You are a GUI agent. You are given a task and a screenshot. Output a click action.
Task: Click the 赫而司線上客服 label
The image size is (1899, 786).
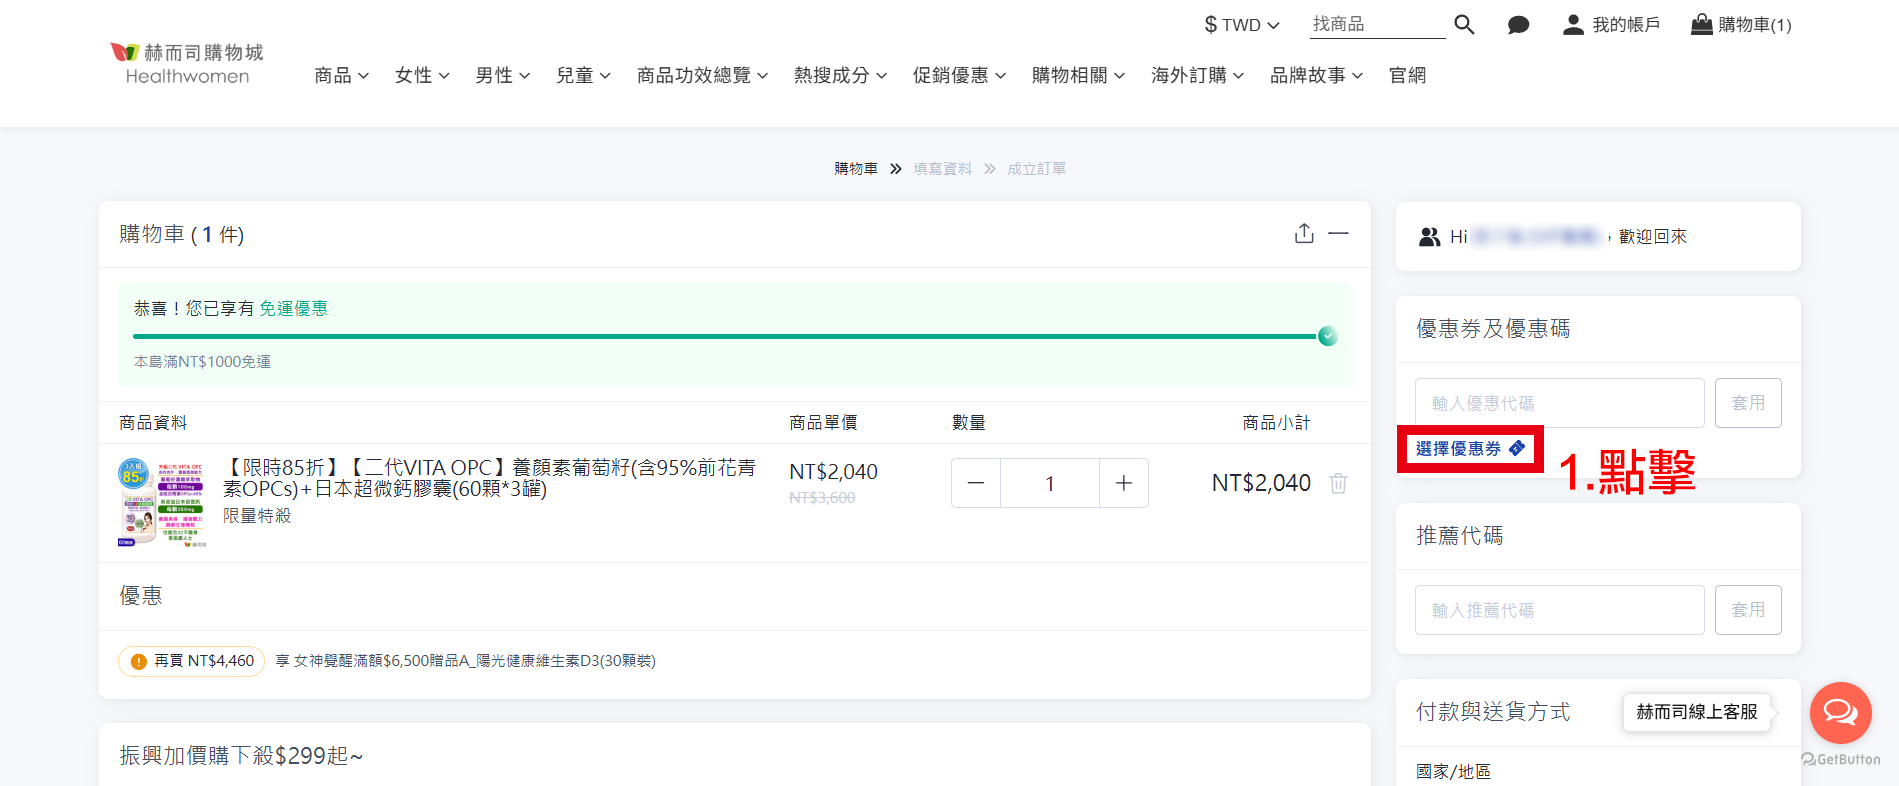pos(1697,712)
